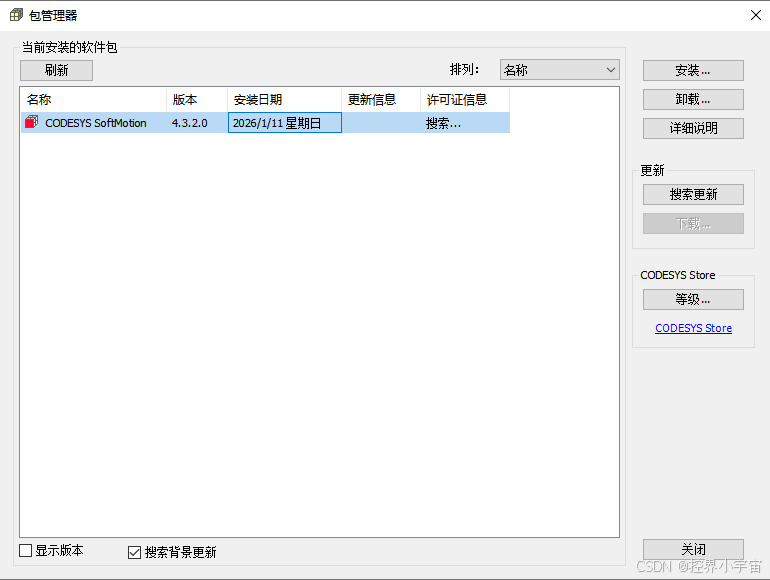The width and height of the screenshot is (770, 580).
Task: Click the 刷新 refresh button
Action: click(x=56, y=70)
